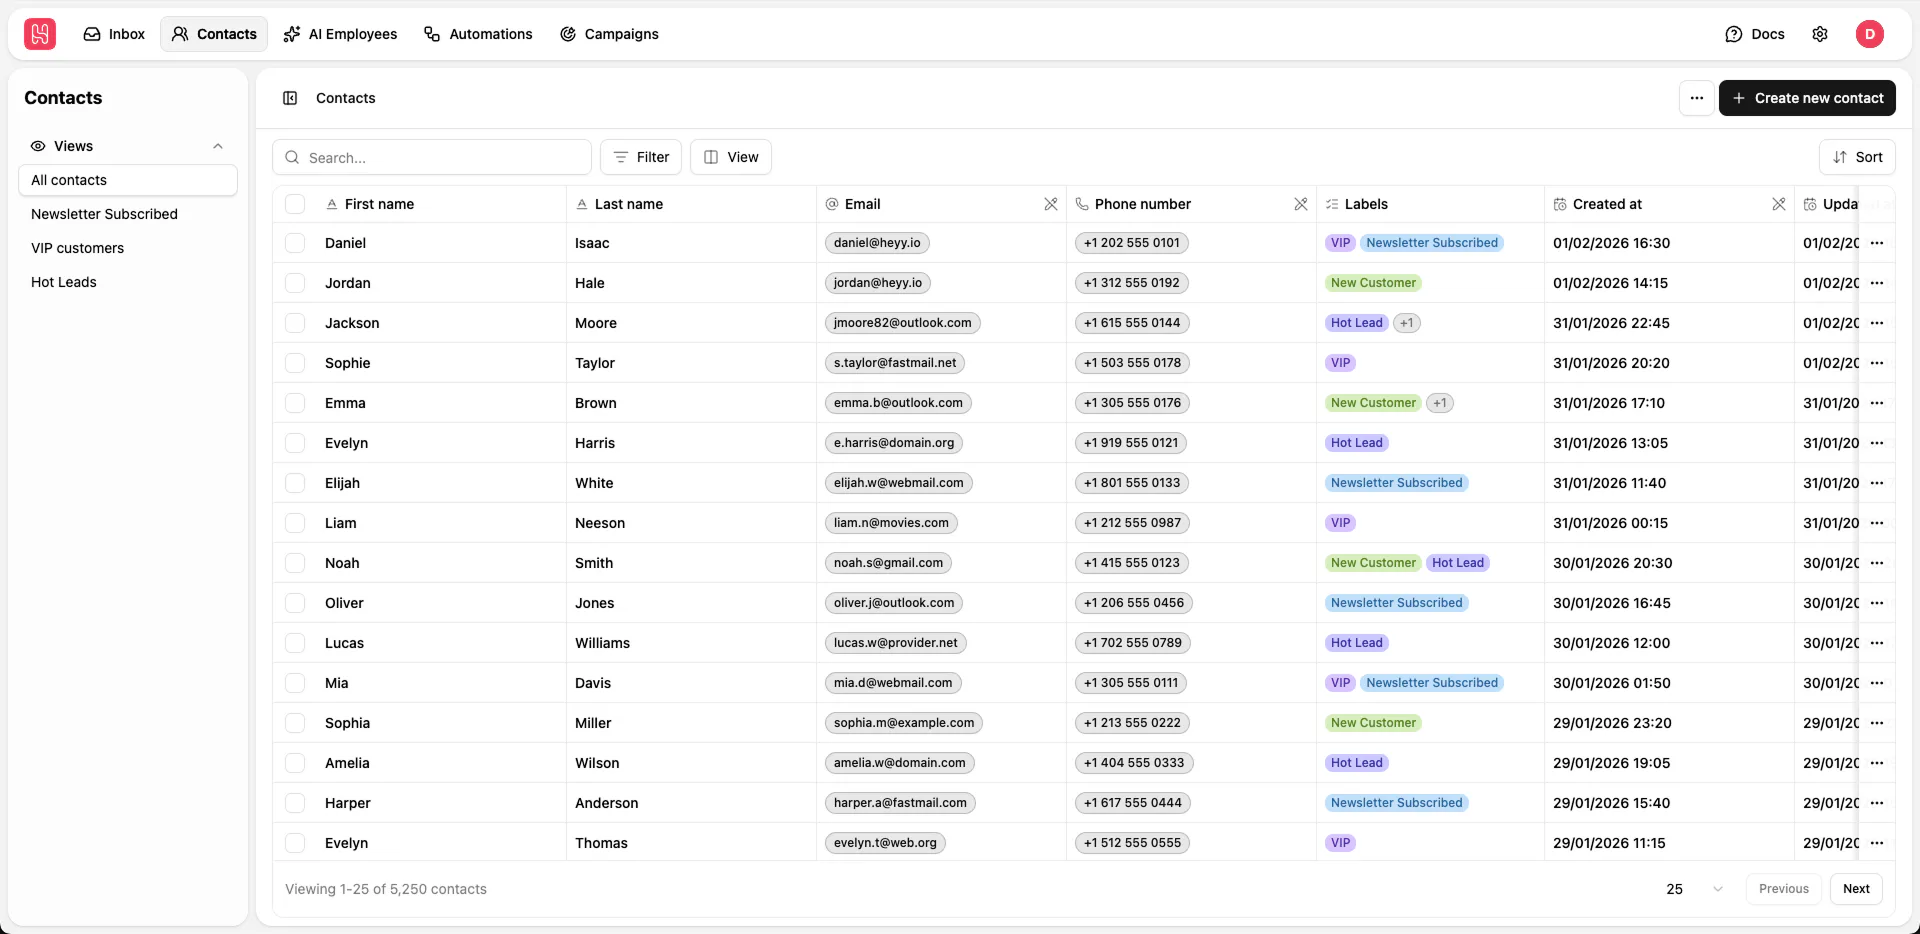Hide the Created at column with its icon
Viewport: 1920px width, 934px height.
[1779, 204]
